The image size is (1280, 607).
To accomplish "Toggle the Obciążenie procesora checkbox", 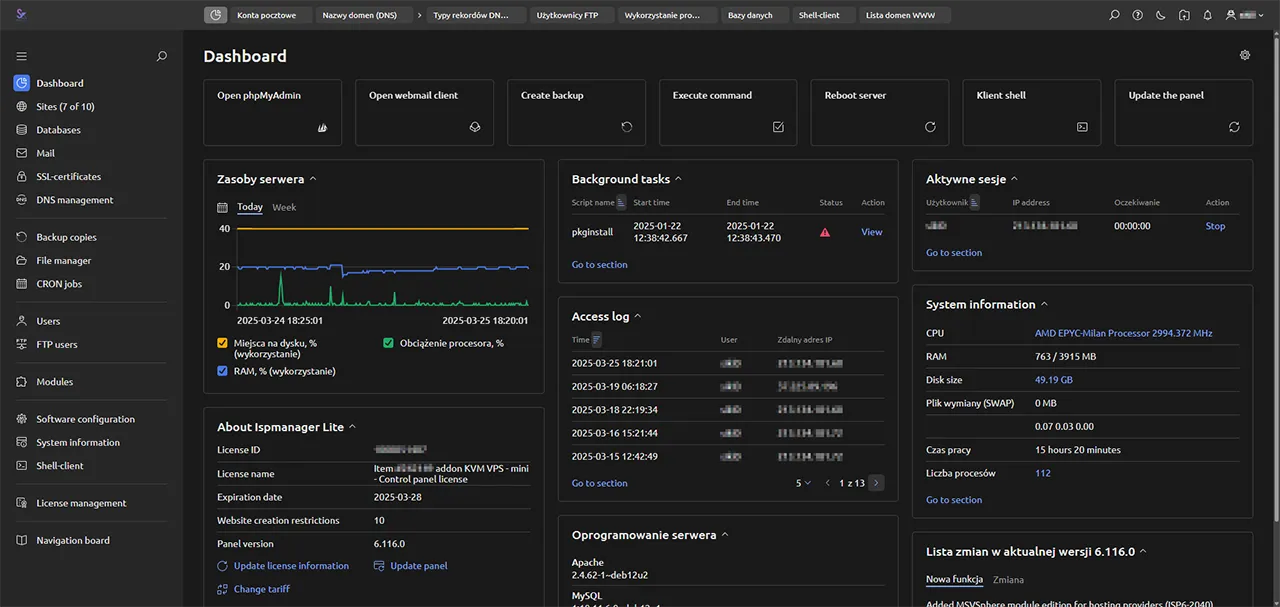I will [x=389, y=343].
